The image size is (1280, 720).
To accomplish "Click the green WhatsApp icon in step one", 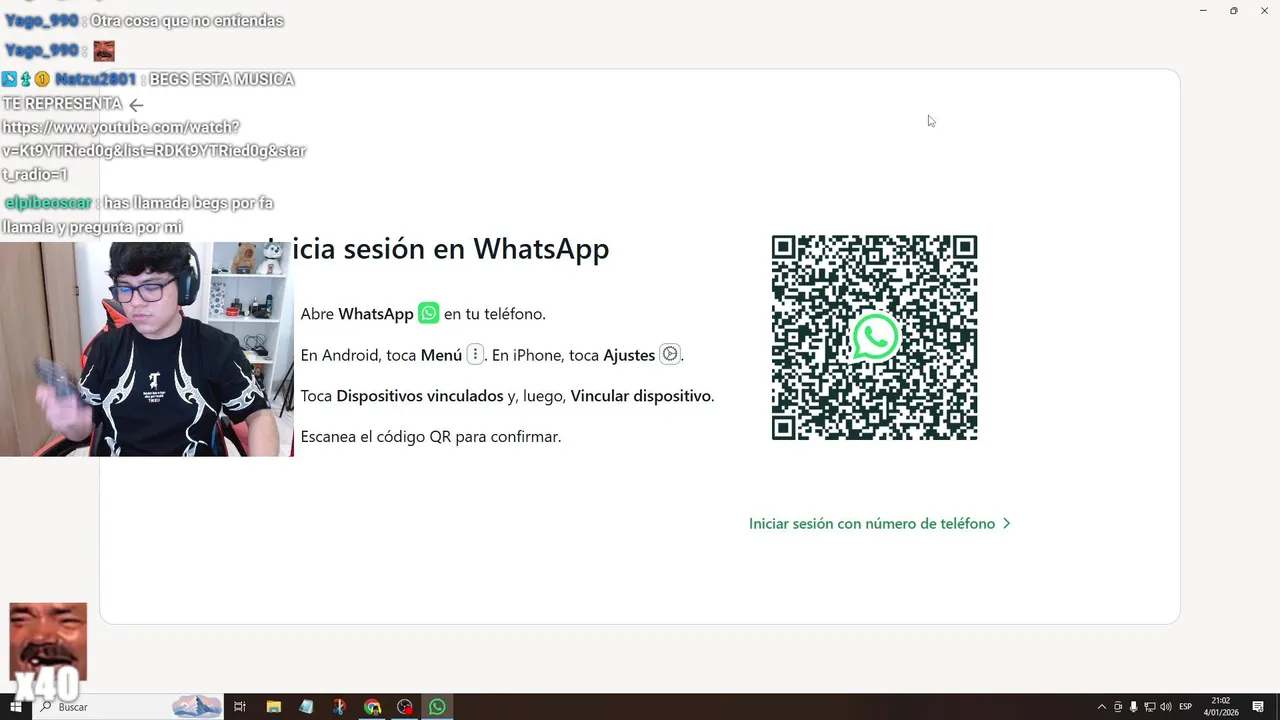I will [428, 313].
